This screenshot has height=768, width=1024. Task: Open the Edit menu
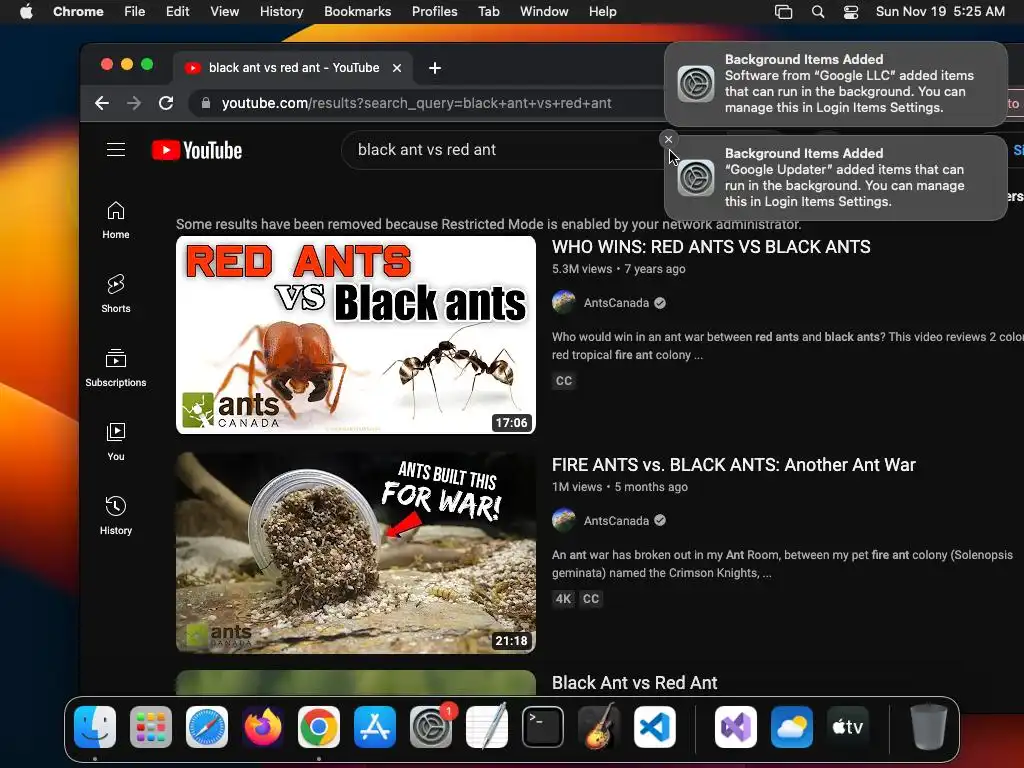click(x=177, y=12)
